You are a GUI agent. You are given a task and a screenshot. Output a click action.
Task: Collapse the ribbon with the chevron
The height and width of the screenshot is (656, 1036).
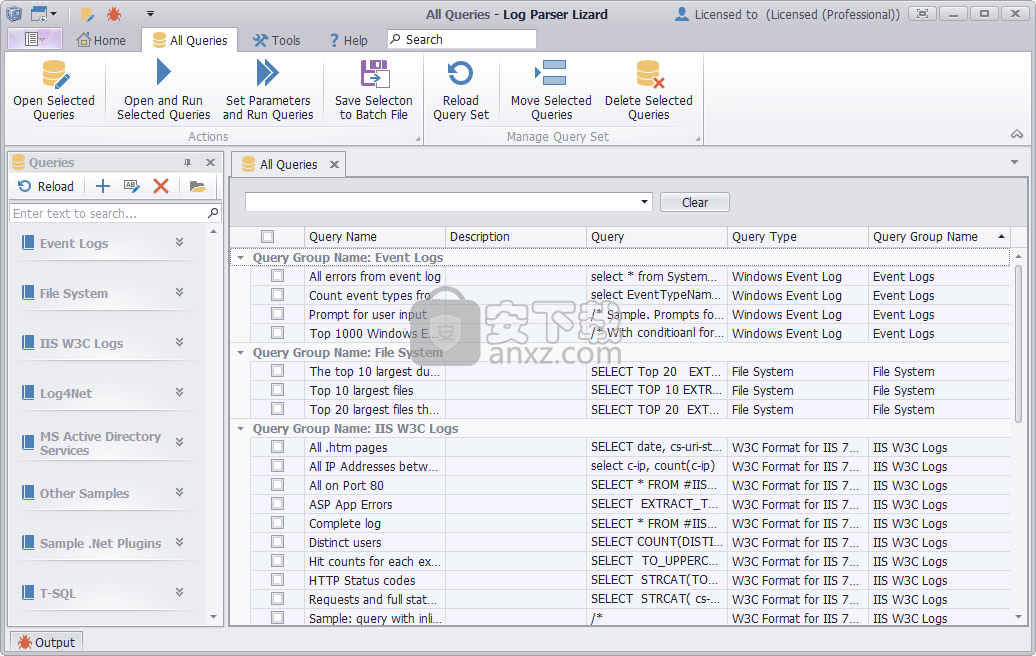(x=1017, y=134)
